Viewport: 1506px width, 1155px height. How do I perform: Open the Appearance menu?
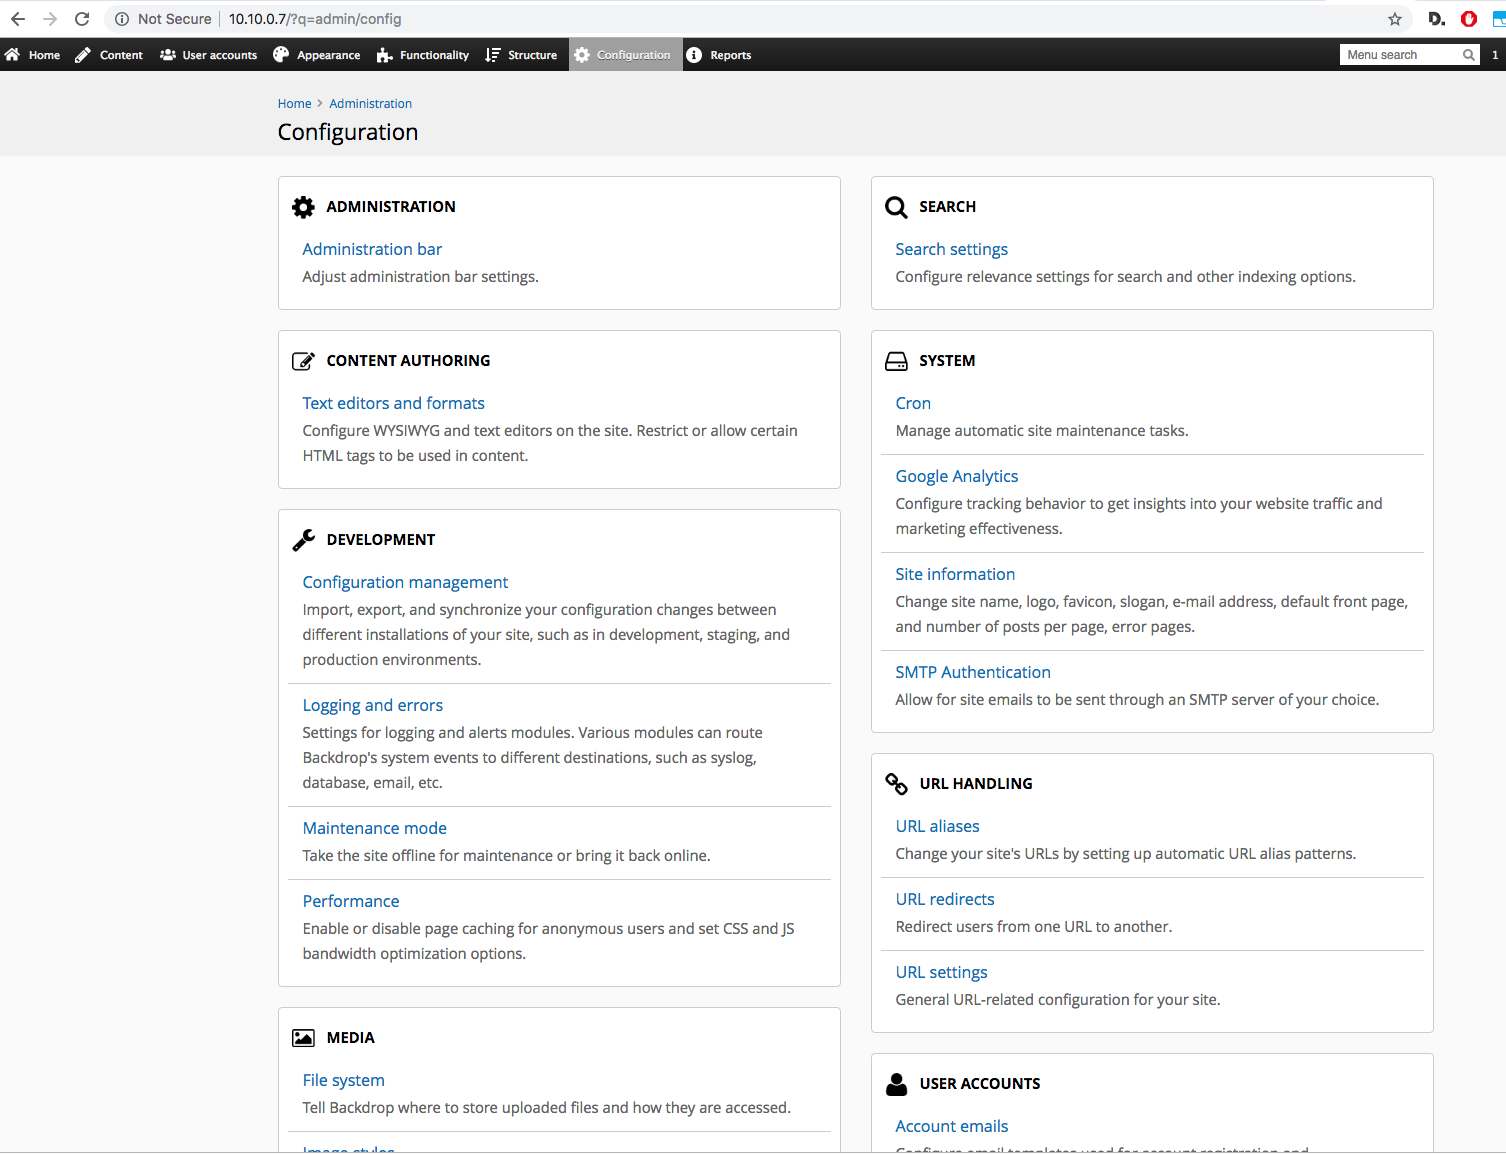(328, 55)
